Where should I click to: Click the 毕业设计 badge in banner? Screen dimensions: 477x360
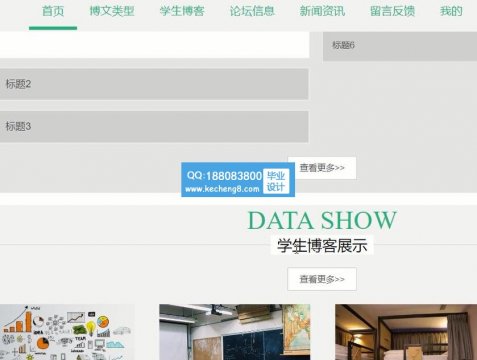[x=276, y=181]
